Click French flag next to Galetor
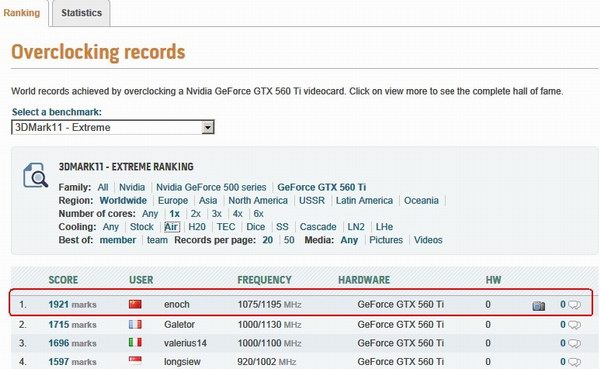This screenshot has width=600, height=369. (135, 324)
